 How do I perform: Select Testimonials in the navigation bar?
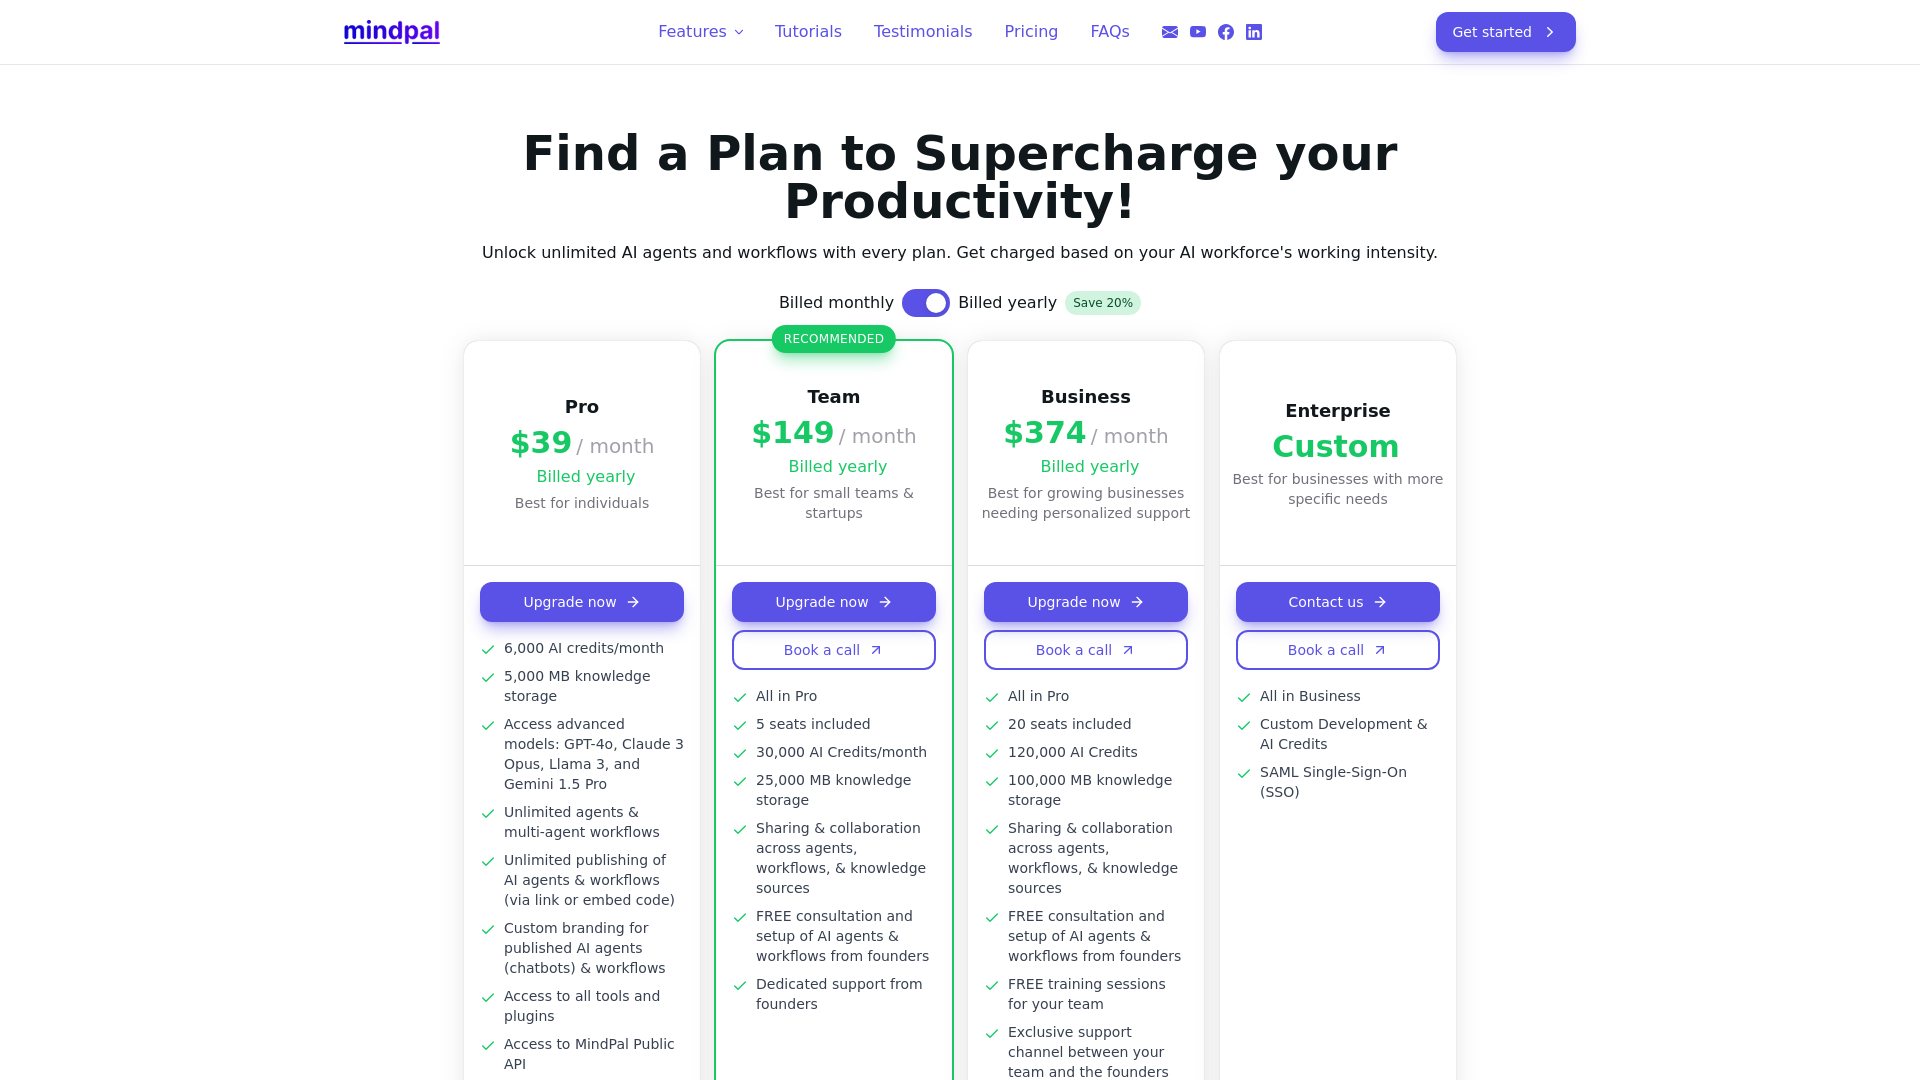922,31
